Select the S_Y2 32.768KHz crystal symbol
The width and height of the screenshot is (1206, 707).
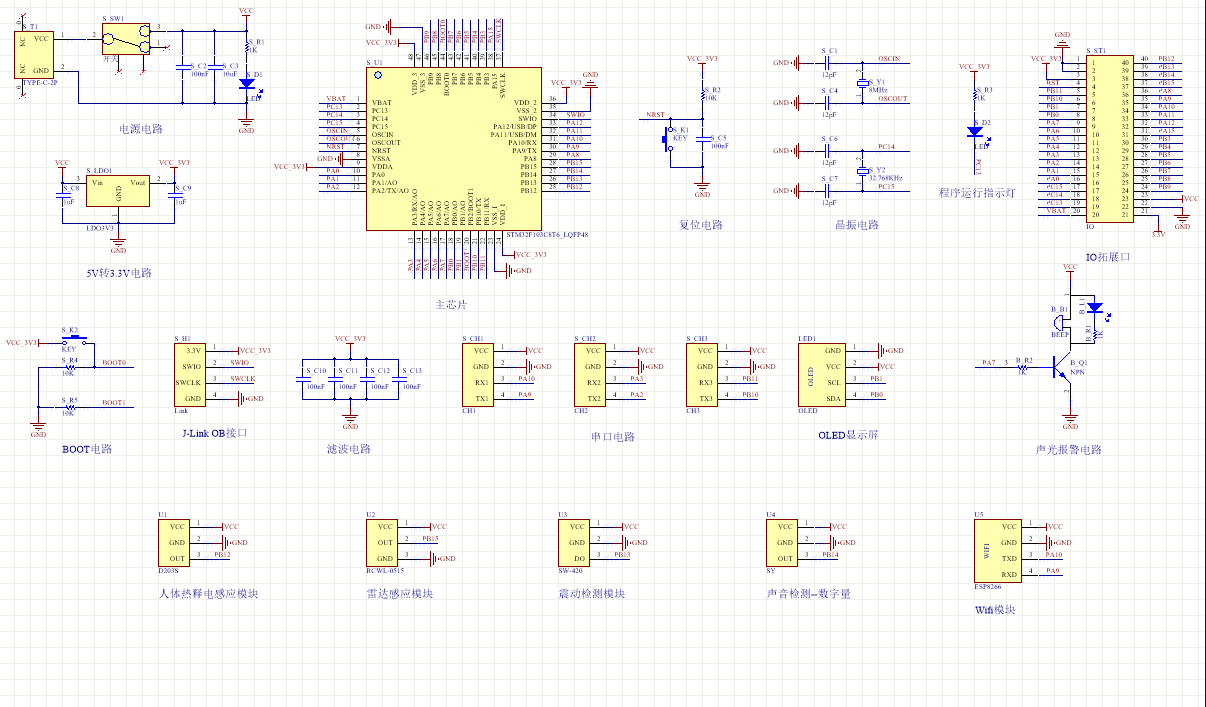coord(861,172)
